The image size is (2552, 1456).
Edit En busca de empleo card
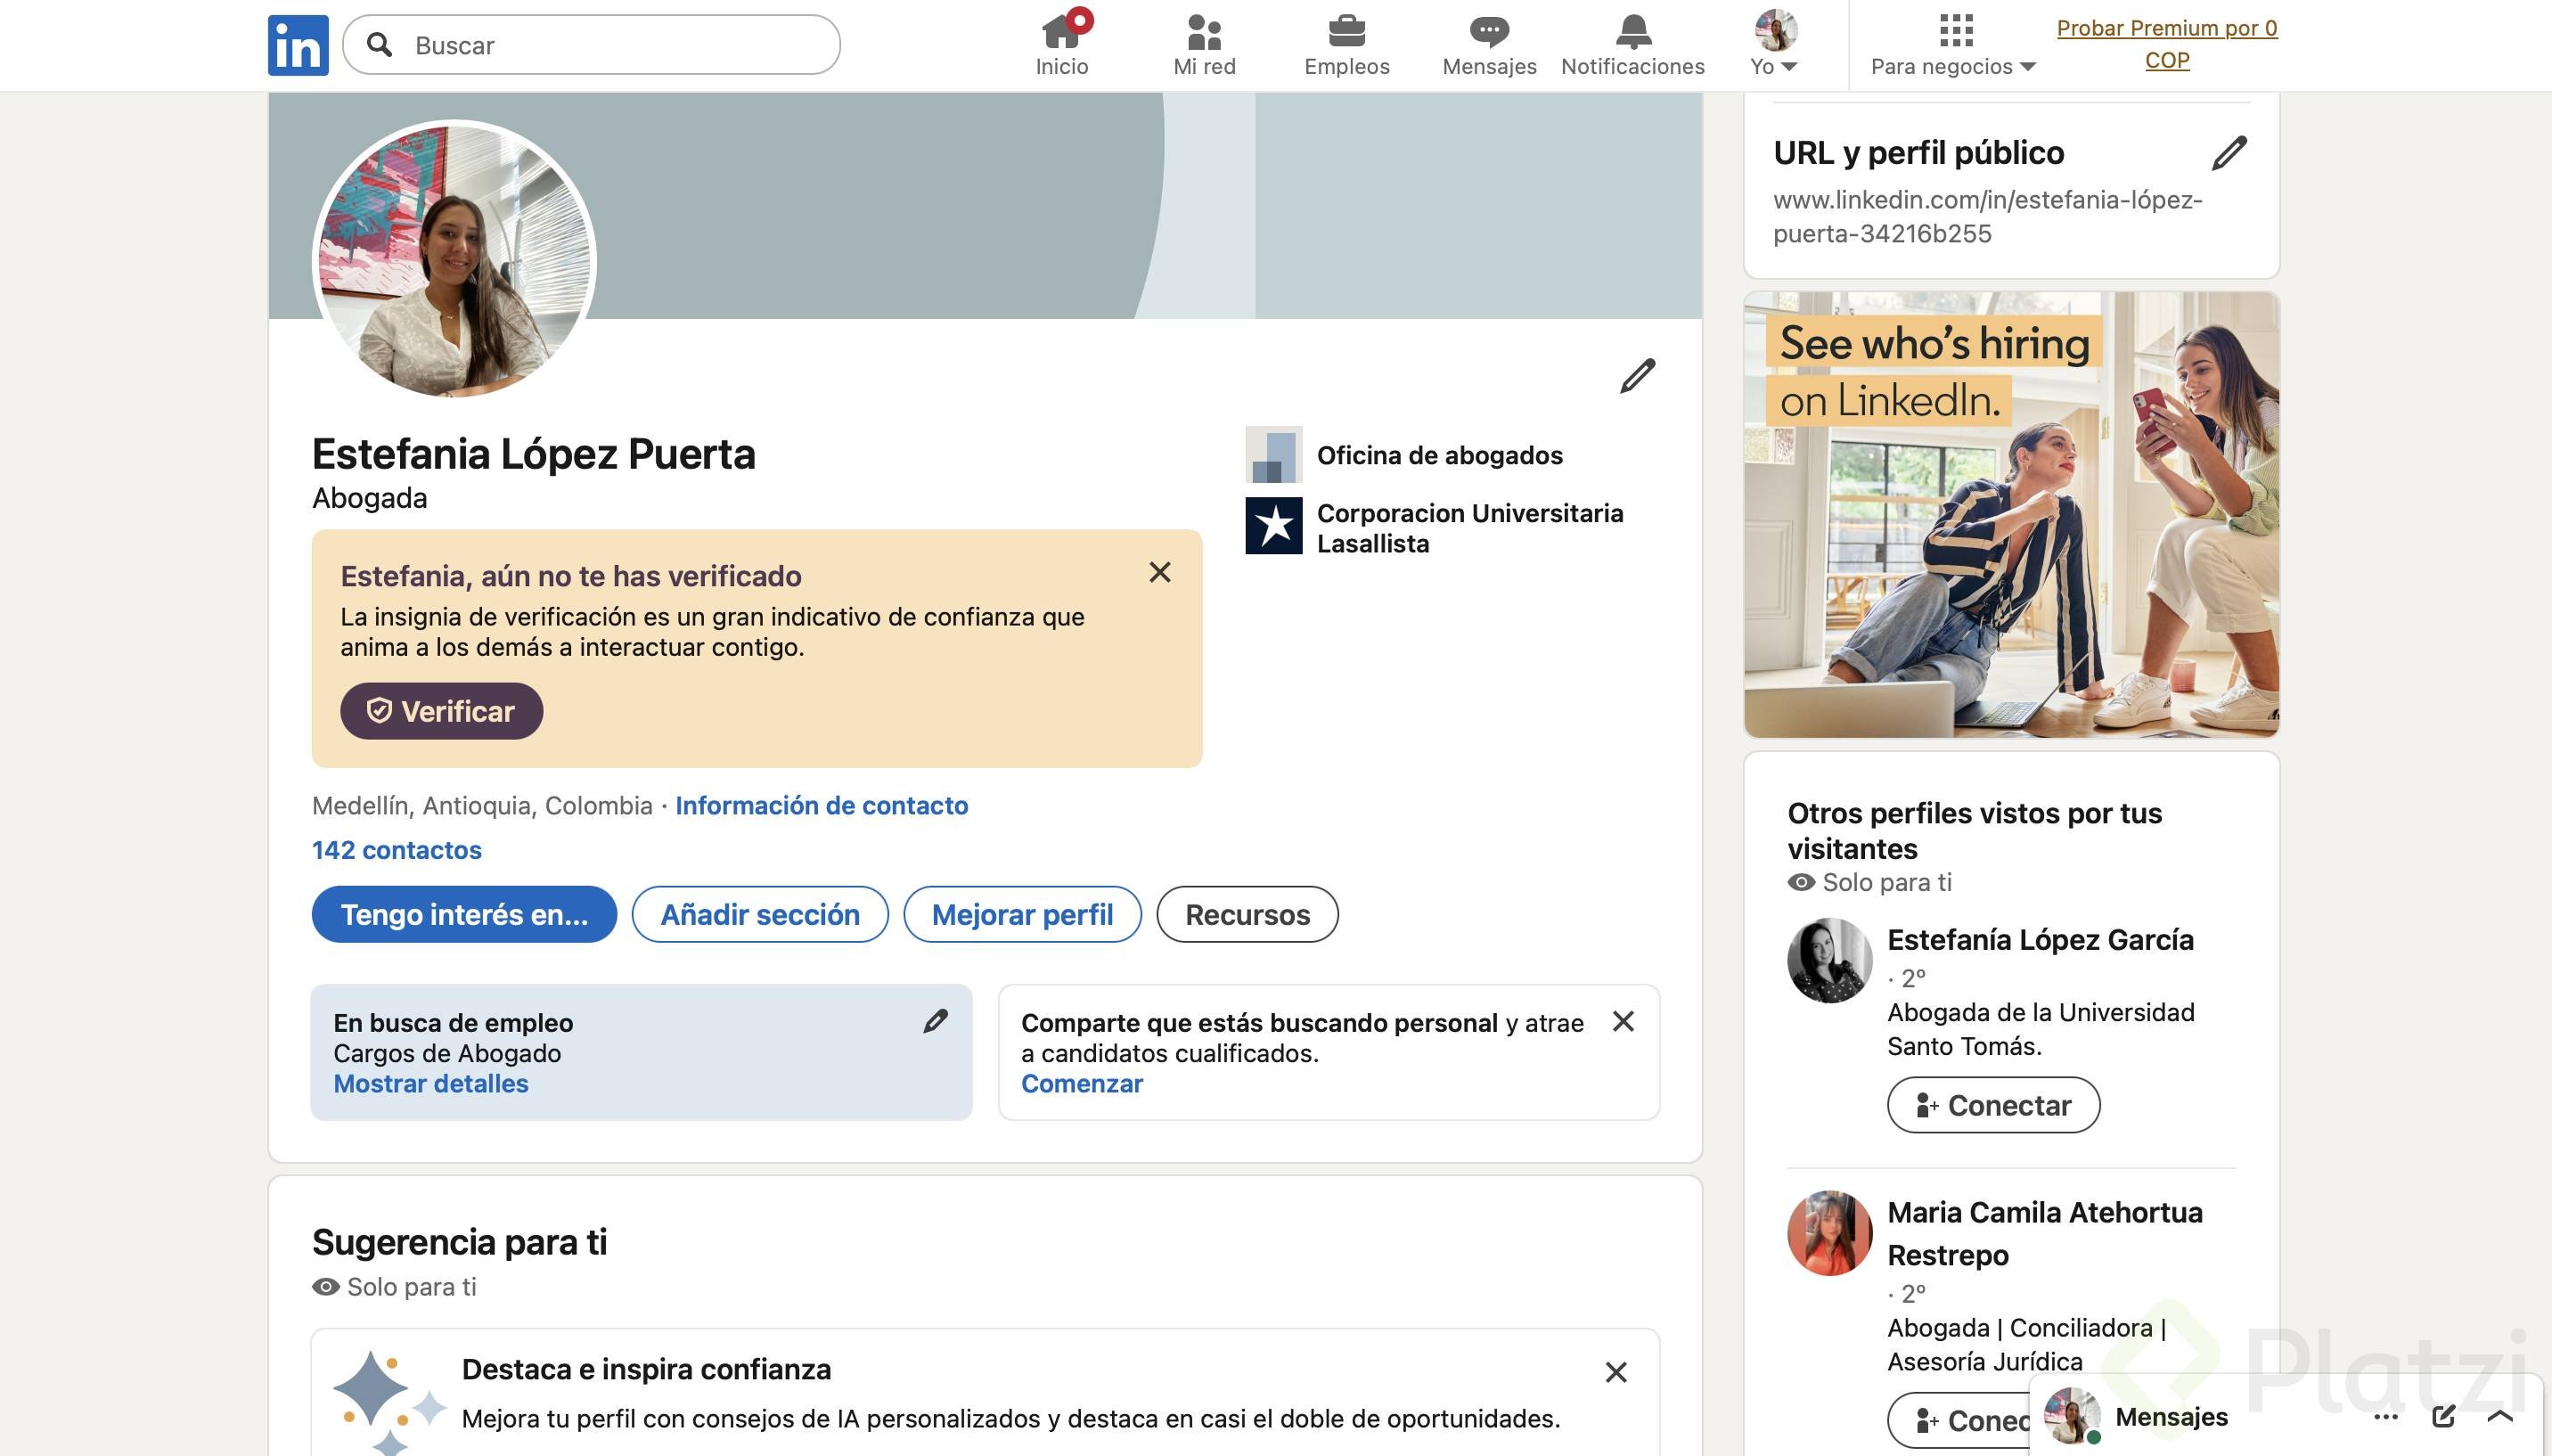pos(935,1021)
